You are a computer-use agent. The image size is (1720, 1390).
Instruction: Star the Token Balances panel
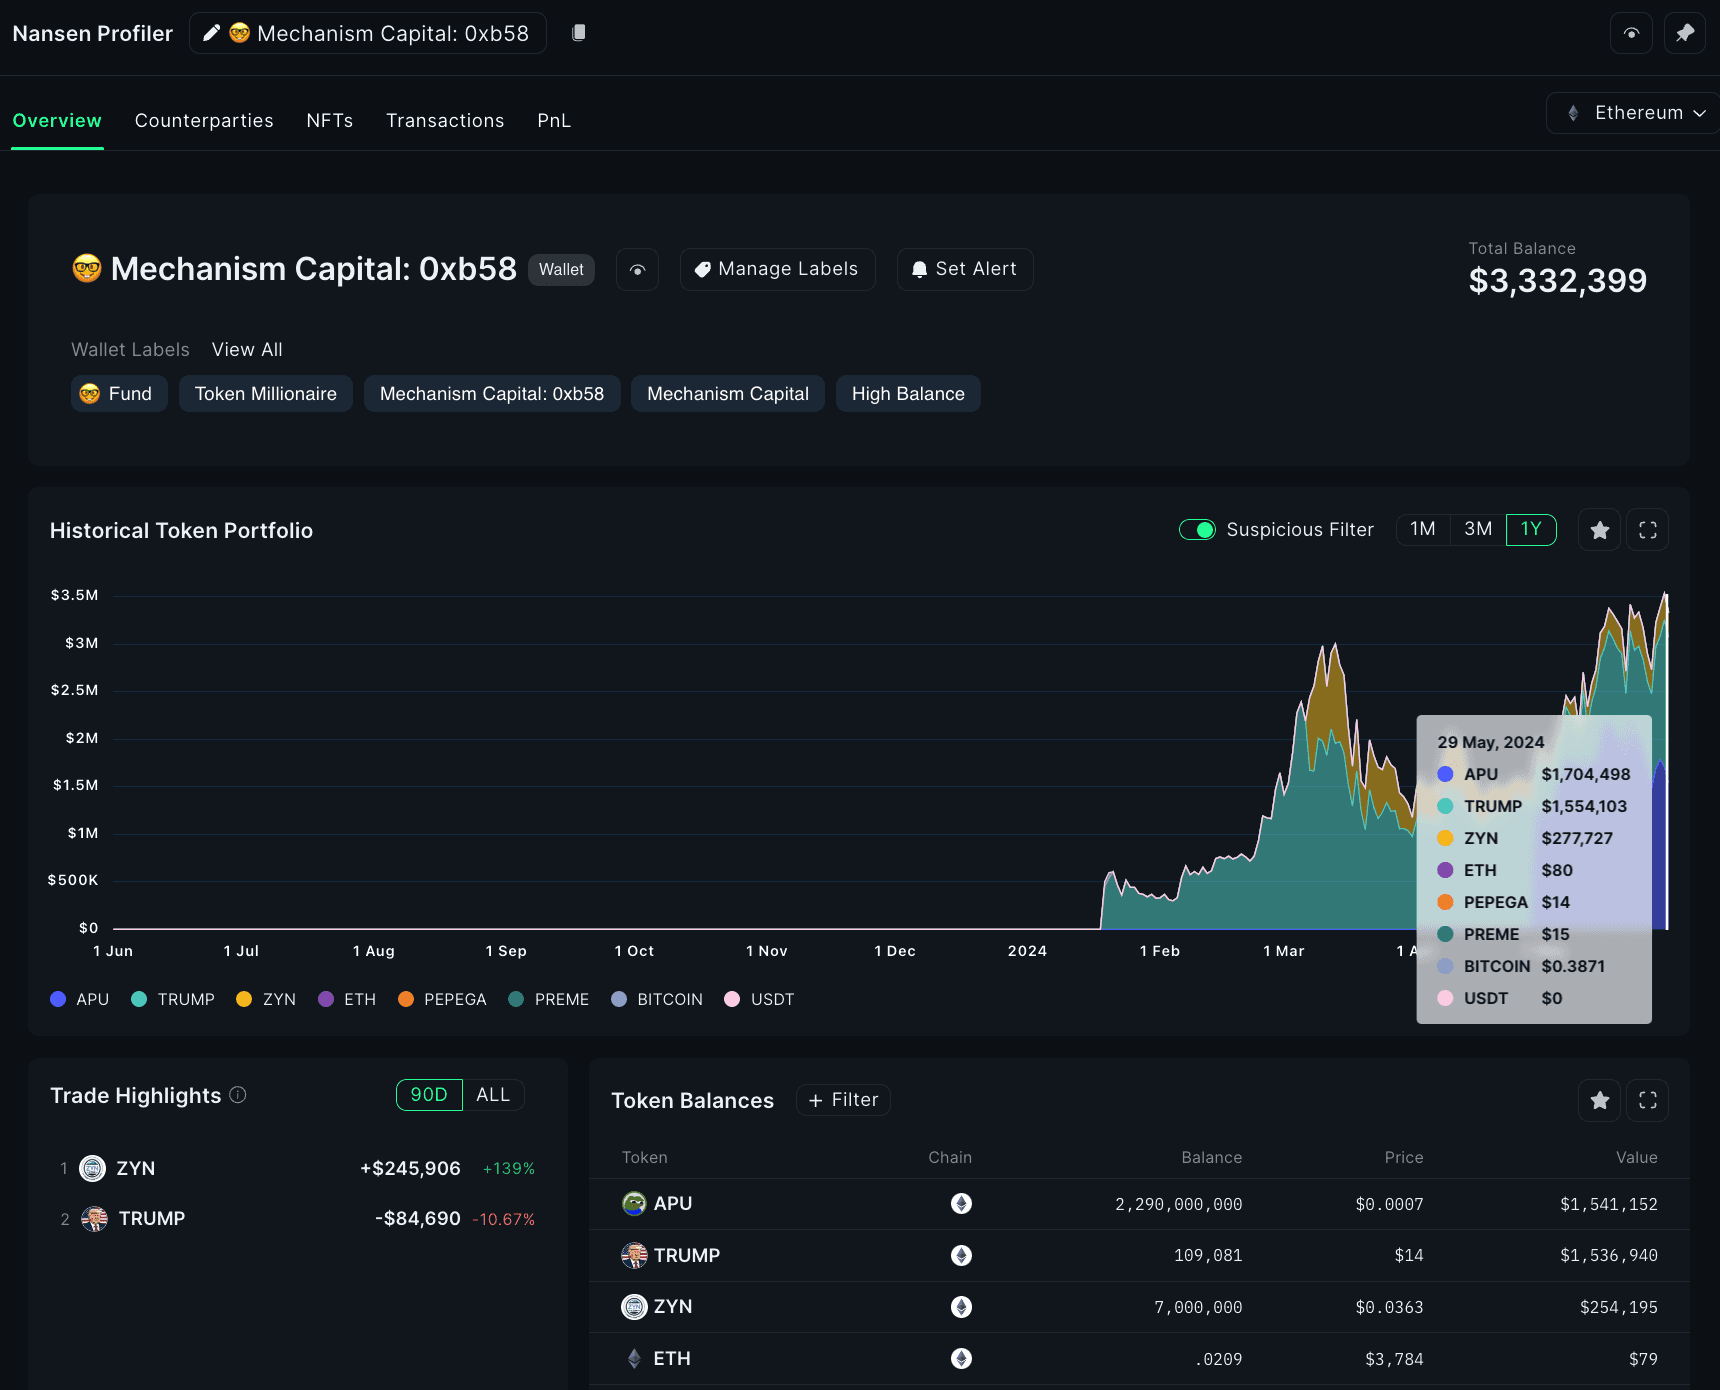tap(1599, 1100)
